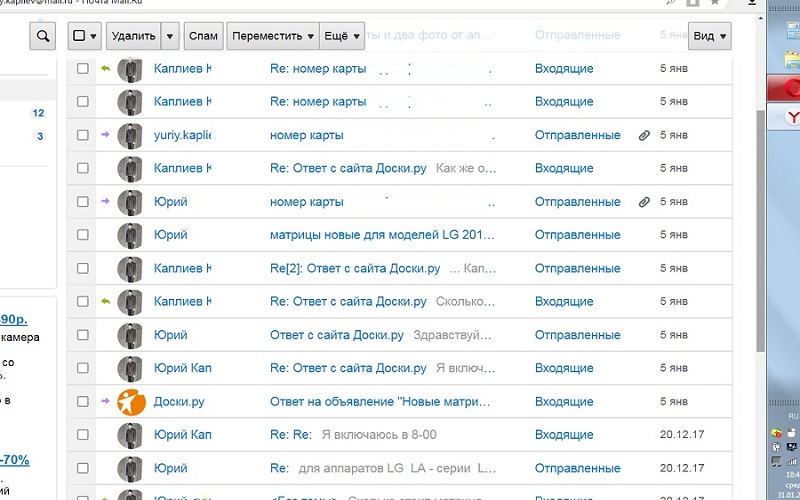Click paperclip icon on Юрий's номер карты message

point(644,202)
